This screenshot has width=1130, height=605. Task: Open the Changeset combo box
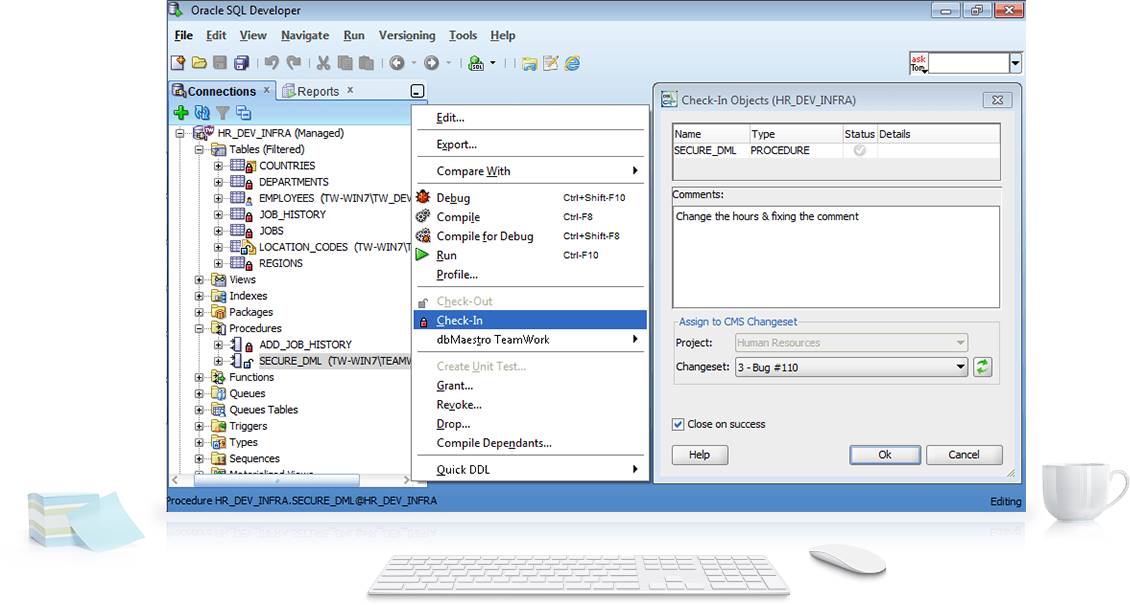pos(851,367)
